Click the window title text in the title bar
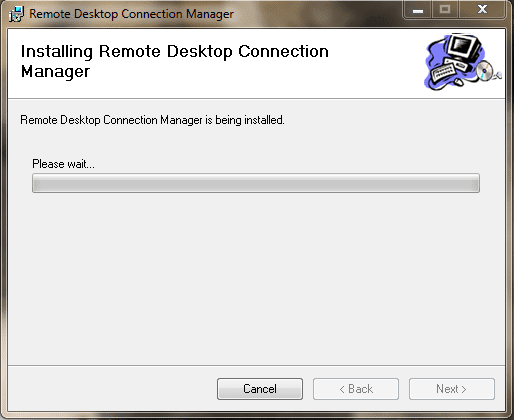Viewport: 514px width, 420px height. pyautogui.click(x=131, y=14)
